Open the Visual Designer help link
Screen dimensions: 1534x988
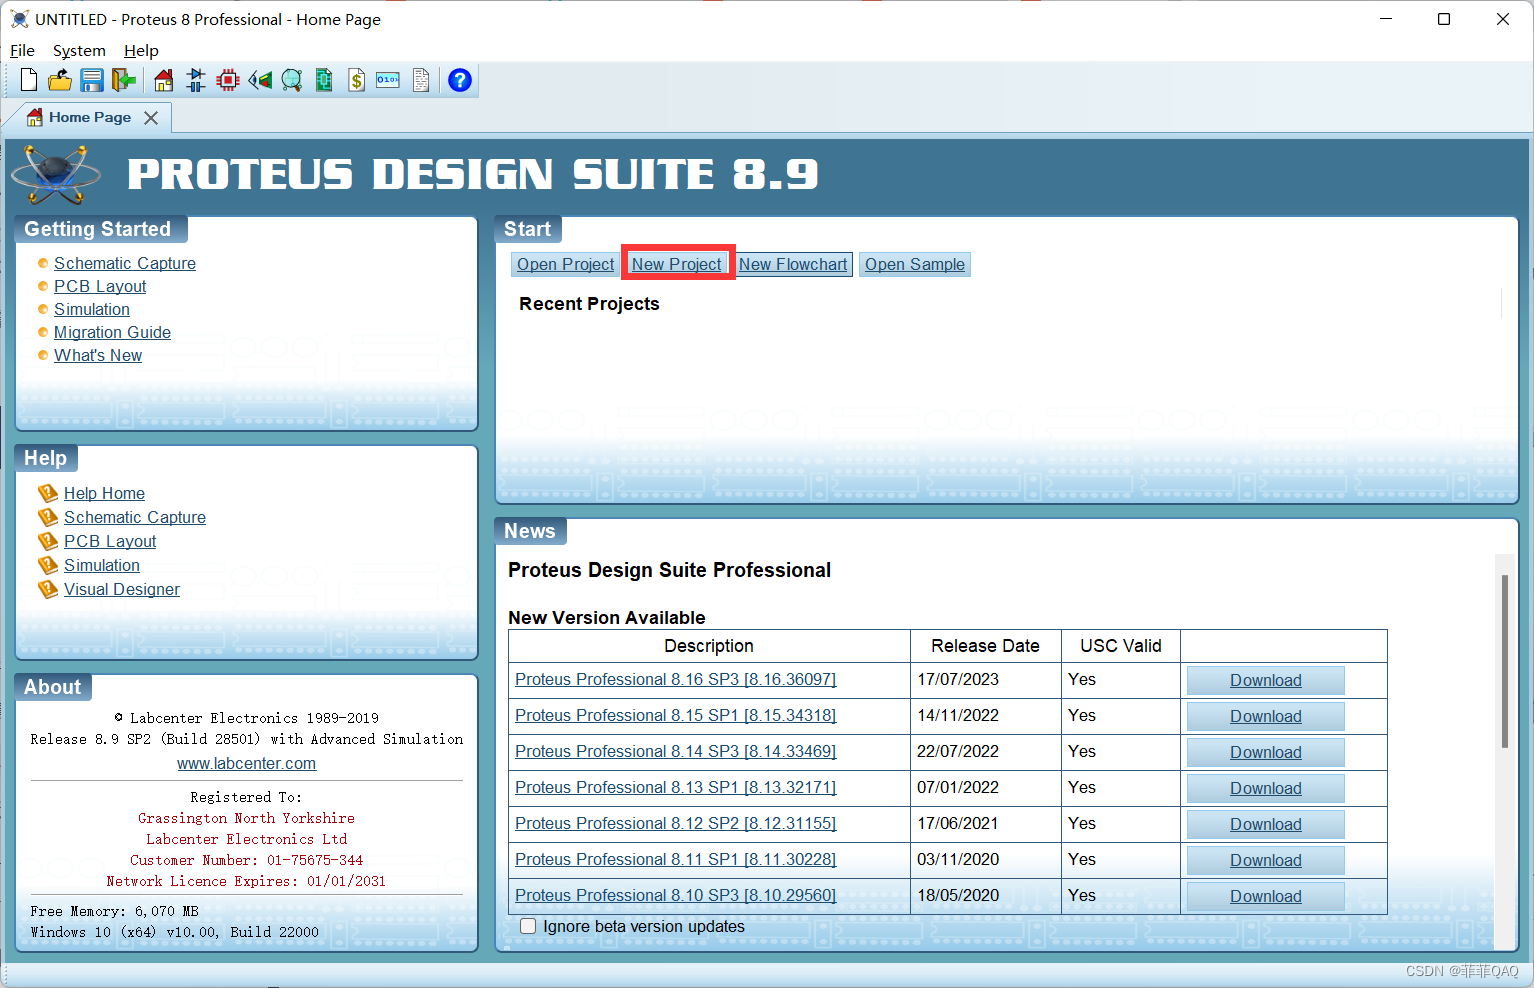[x=122, y=589]
